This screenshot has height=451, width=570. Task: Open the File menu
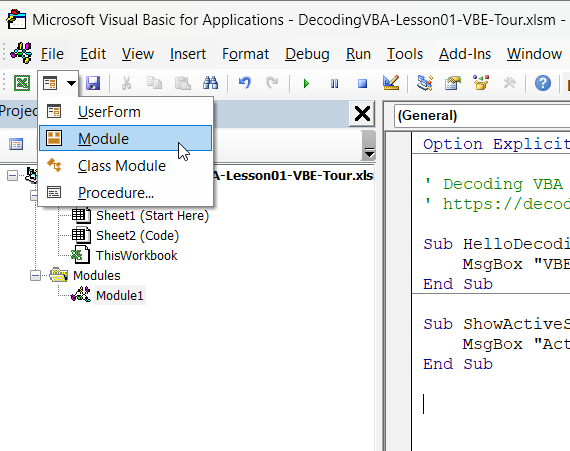click(52, 54)
